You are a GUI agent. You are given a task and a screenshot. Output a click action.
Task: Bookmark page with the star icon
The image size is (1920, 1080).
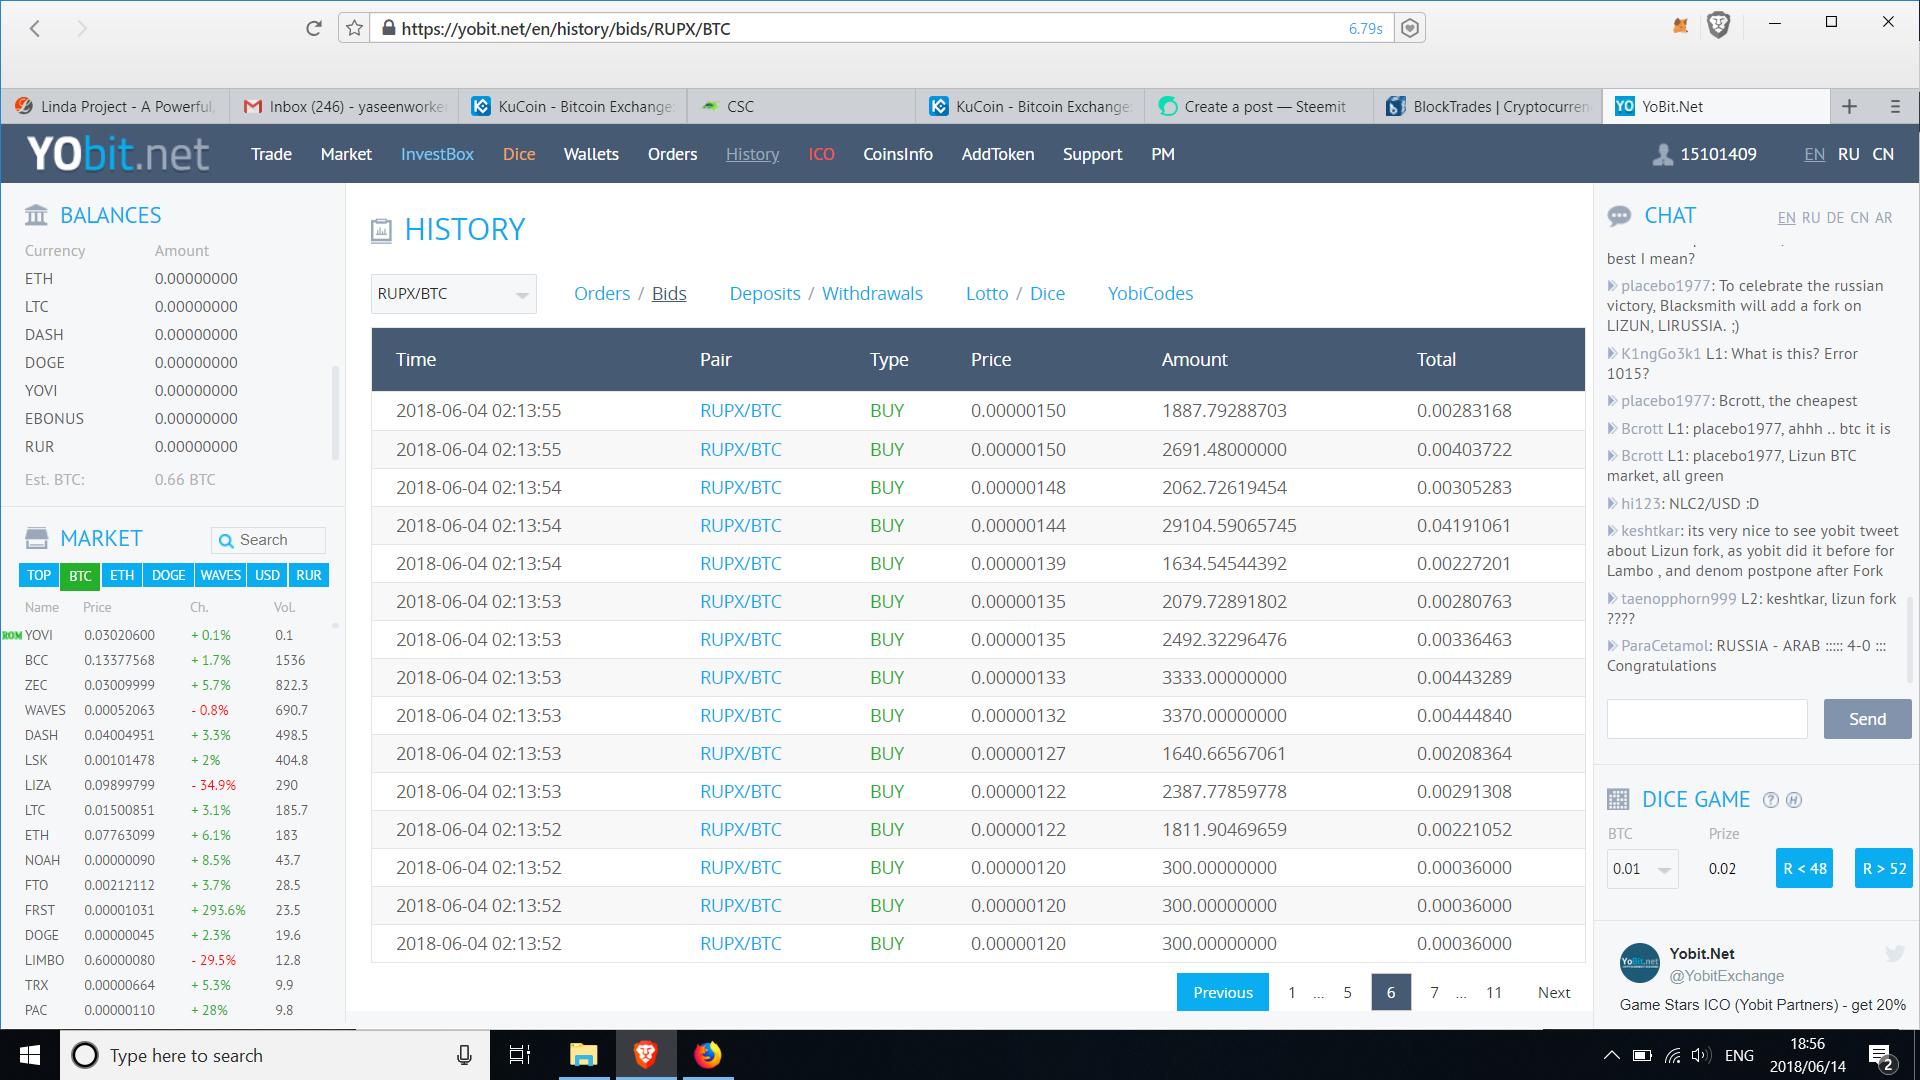pyautogui.click(x=354, y=28)
